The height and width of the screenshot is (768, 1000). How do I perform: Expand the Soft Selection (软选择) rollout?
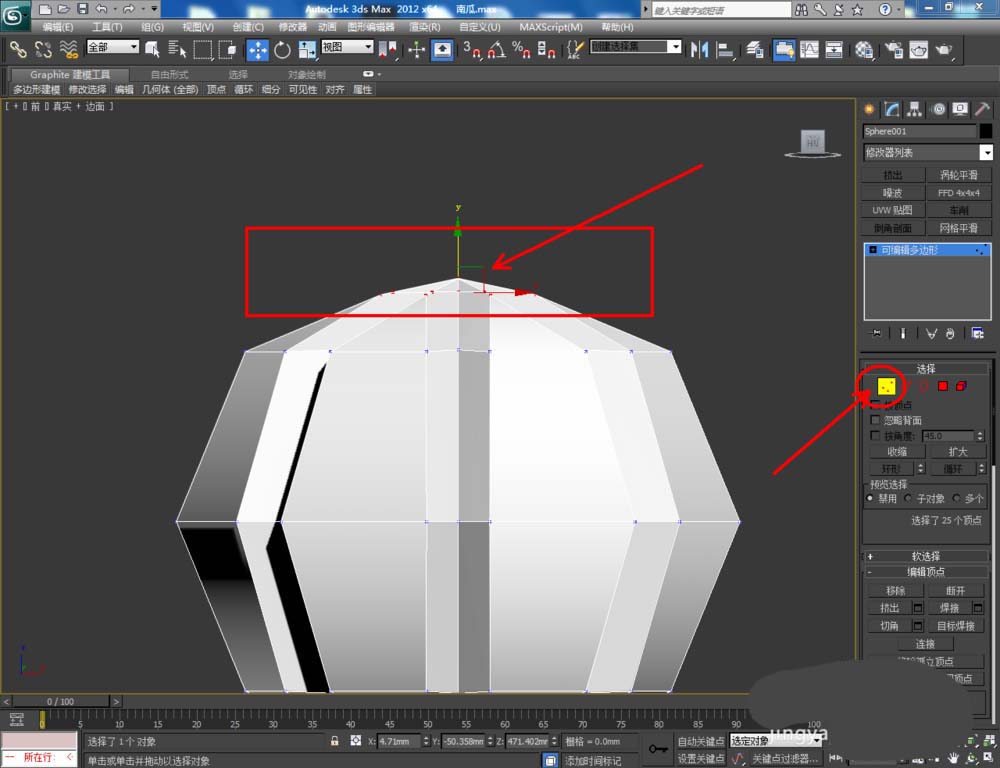tap(925, 556)
